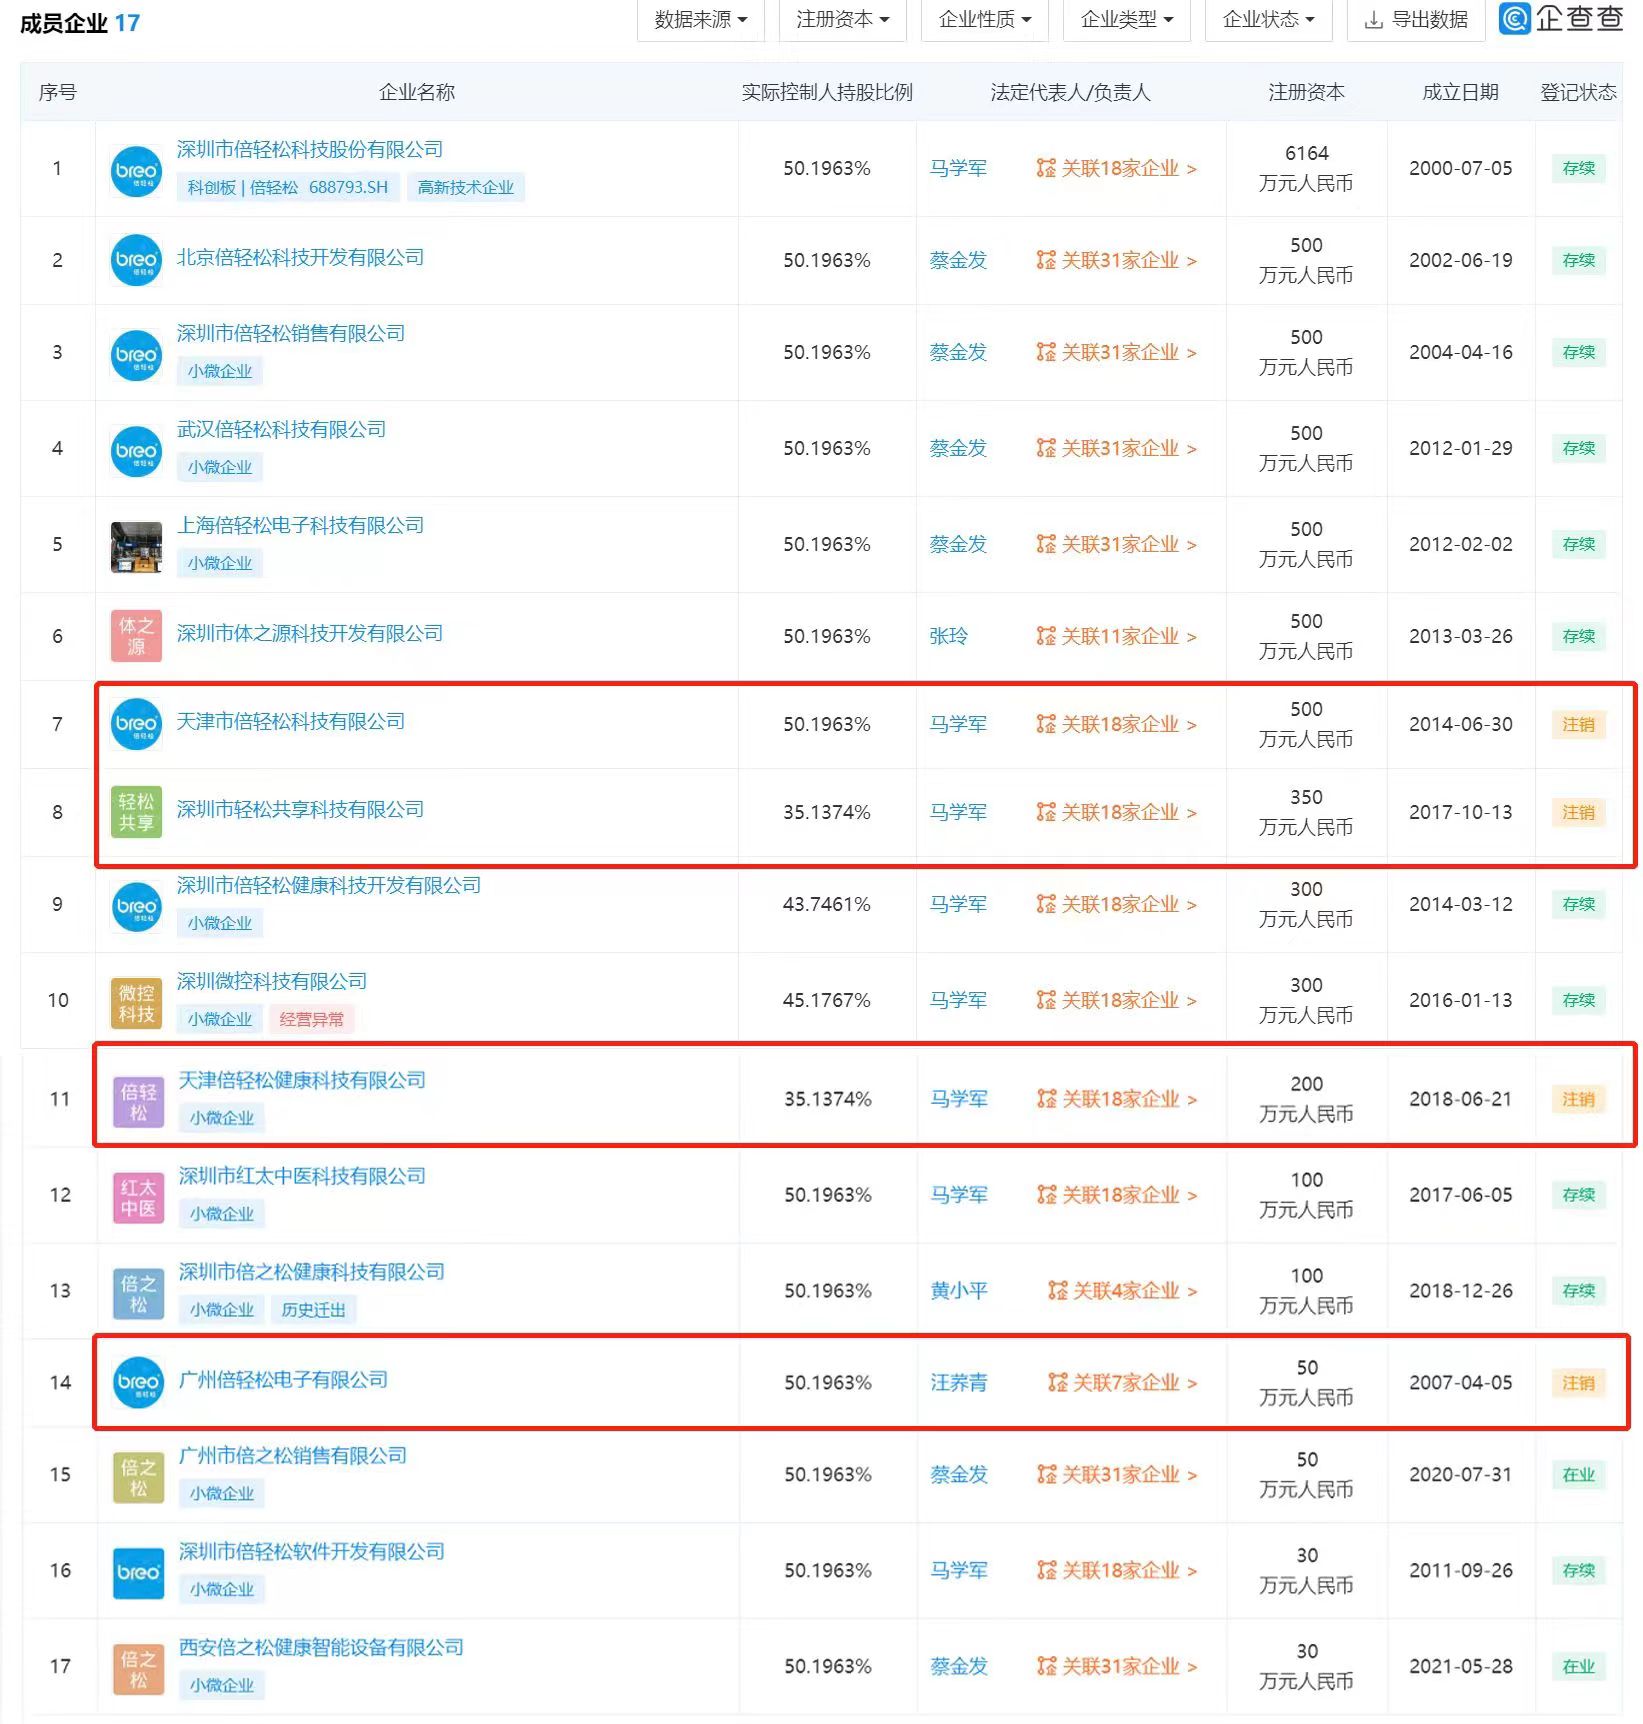Click the 导出数据 export button
Viewport: 1643px width, 1724px height.
[1416, 20]
